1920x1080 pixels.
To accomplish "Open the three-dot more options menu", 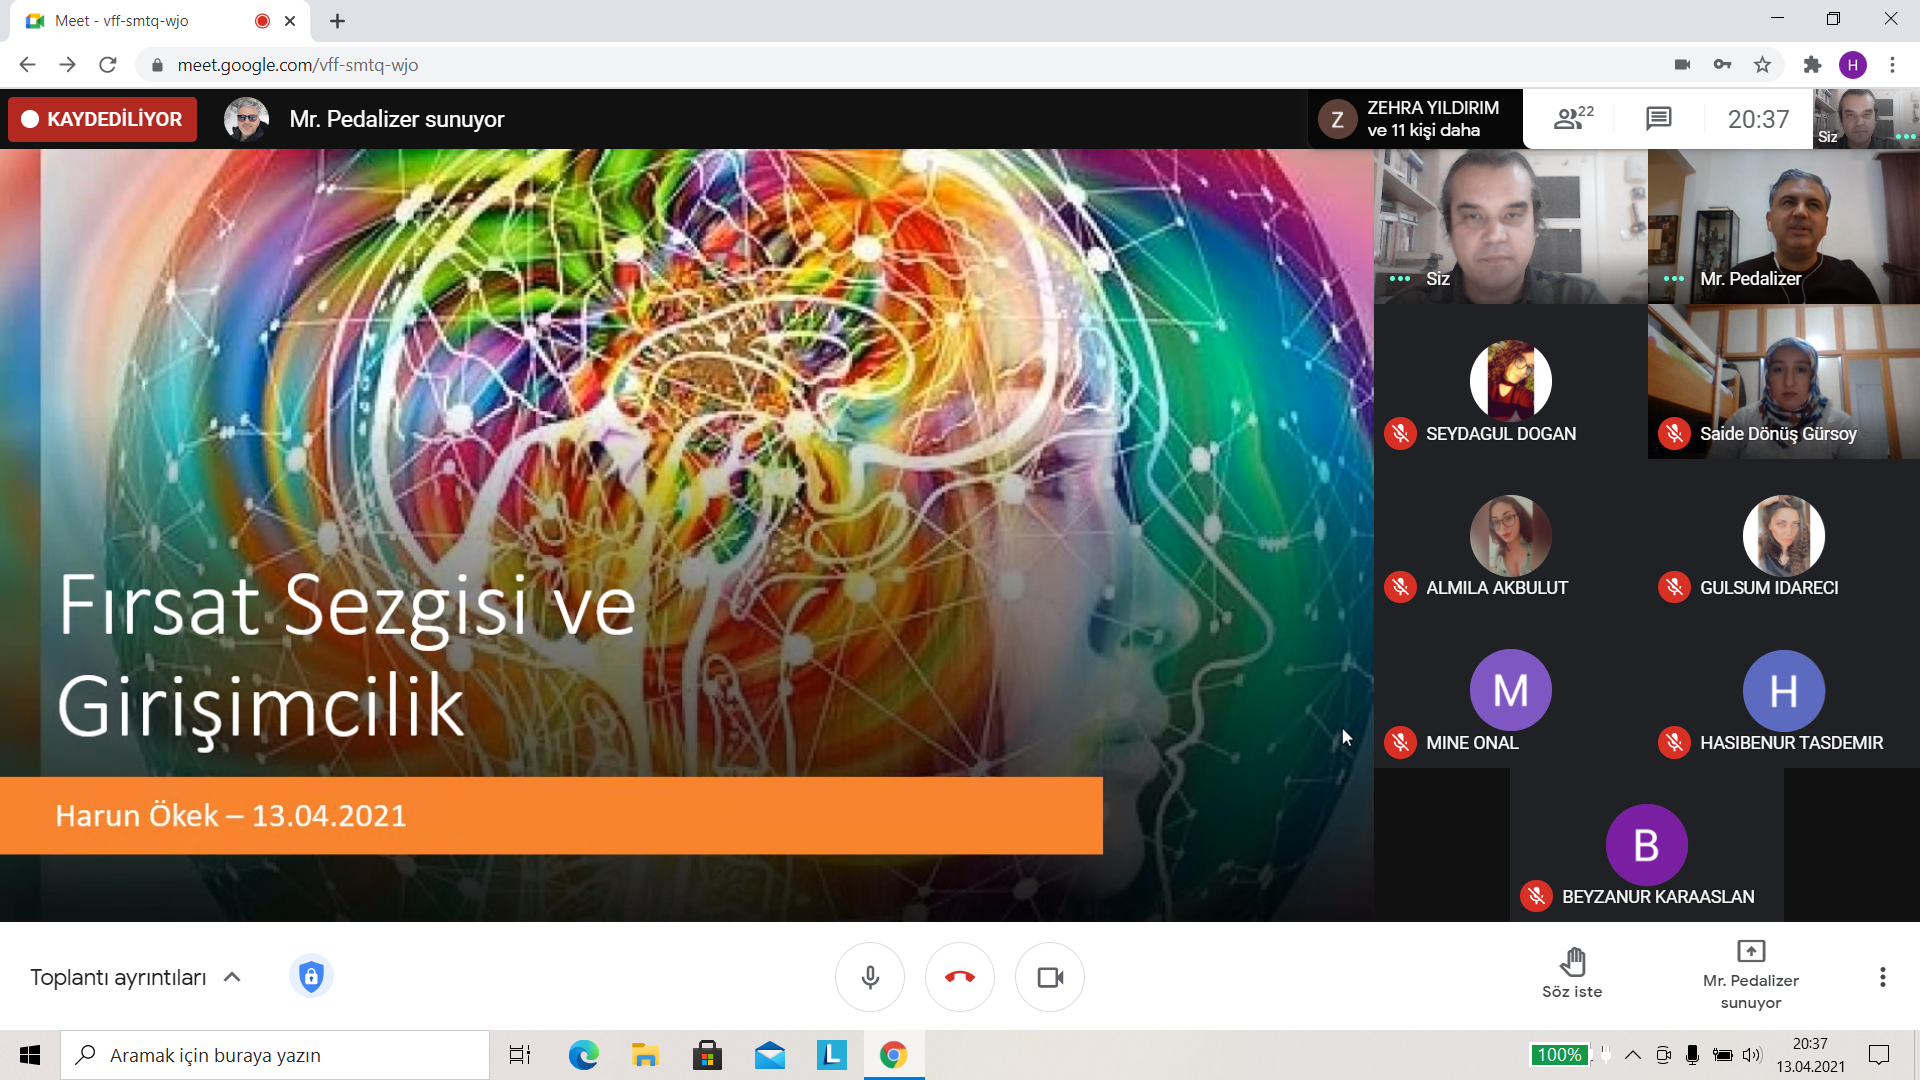I will (x=1882, y=977).
